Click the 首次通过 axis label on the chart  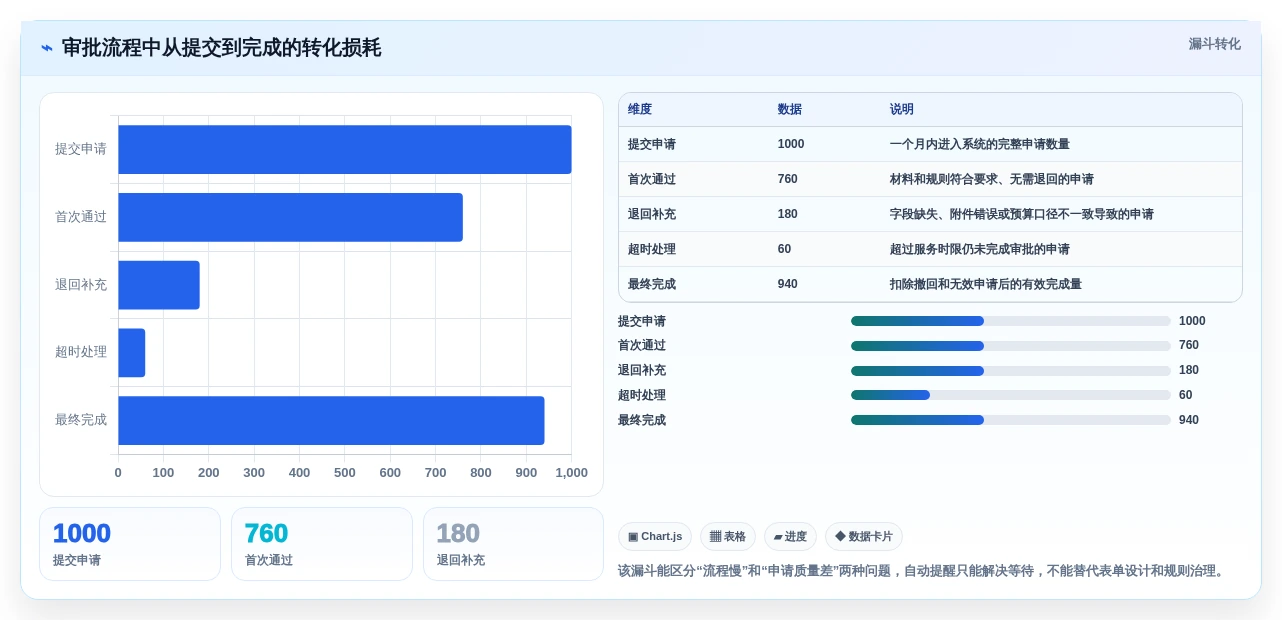click(81, 217)
